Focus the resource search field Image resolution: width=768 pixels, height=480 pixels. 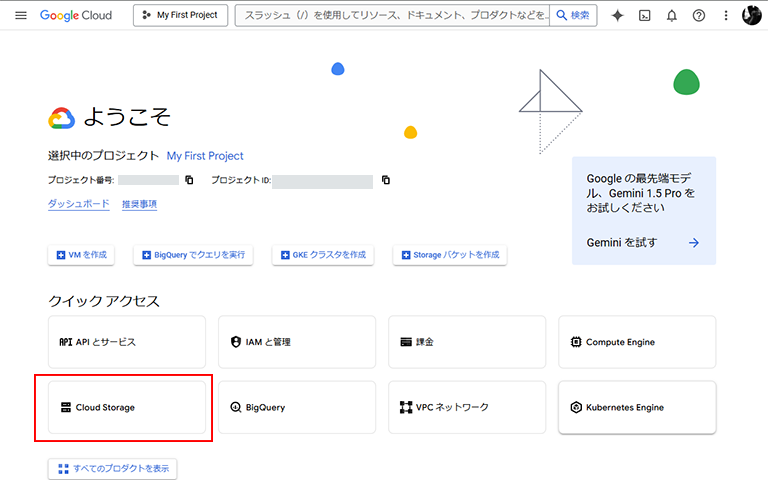(392, 15)
